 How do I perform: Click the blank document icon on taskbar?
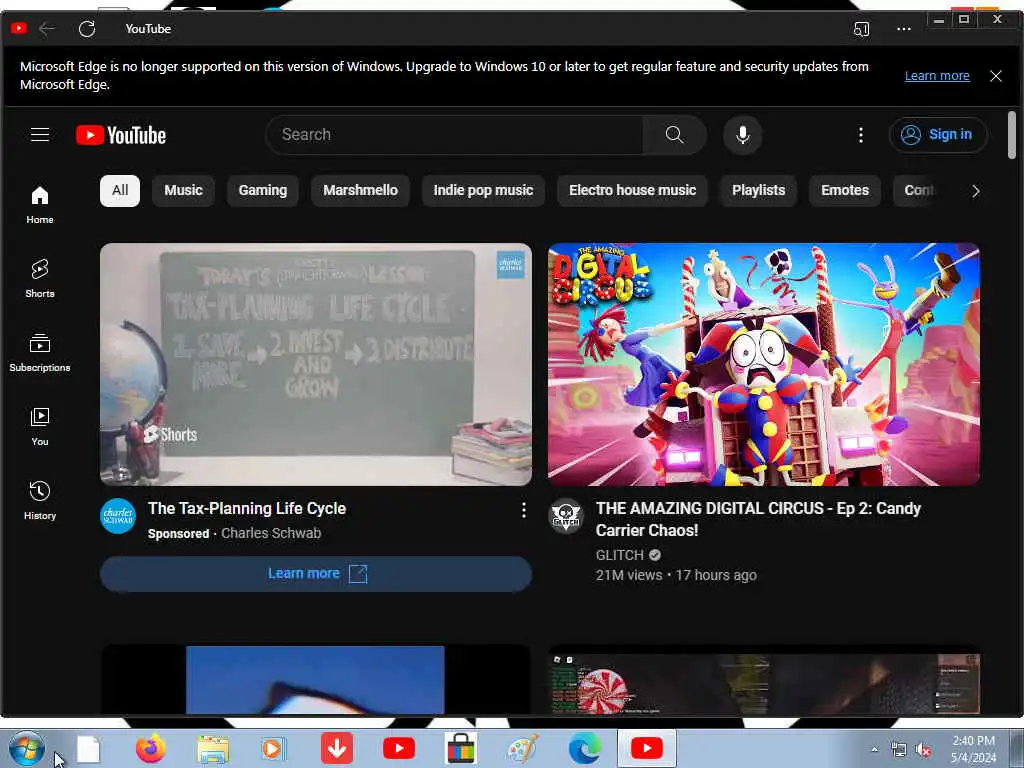[x=88, y=749]
